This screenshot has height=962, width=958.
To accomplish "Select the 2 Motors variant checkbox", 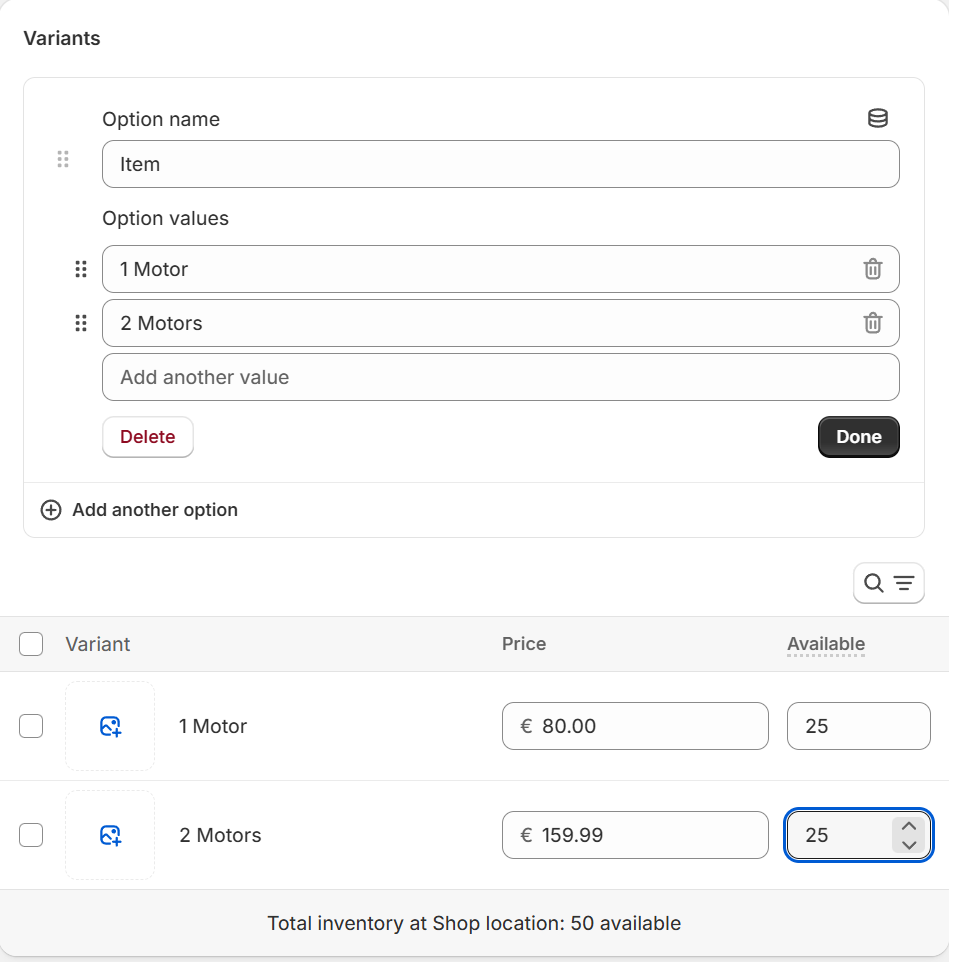I will pos(31,835).
